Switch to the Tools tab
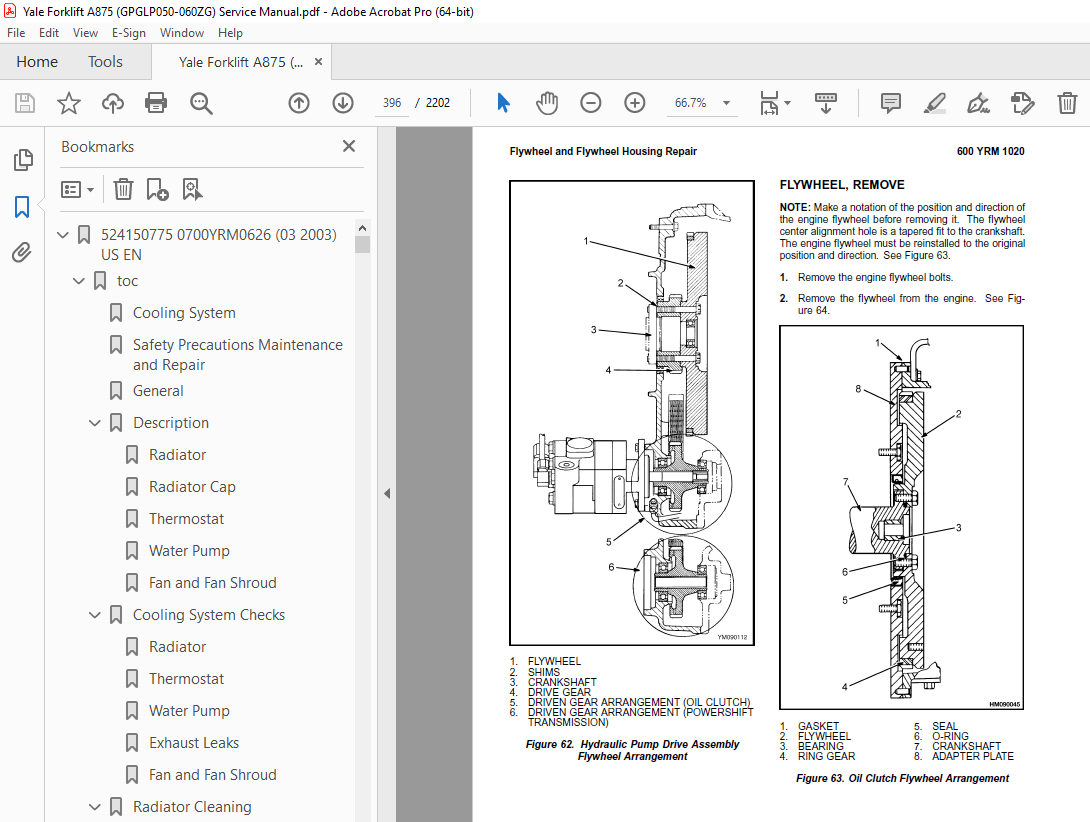 (x=105, y=62)
